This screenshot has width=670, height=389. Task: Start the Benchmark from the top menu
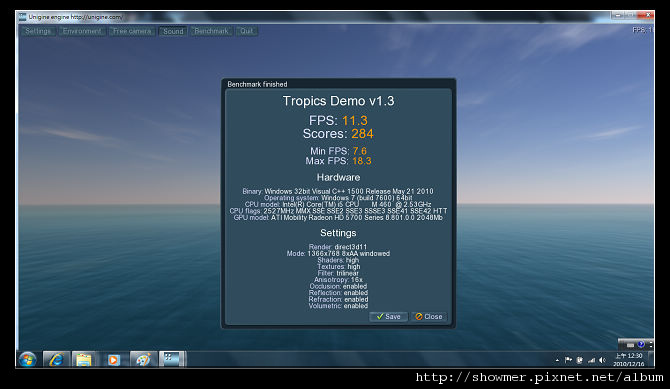pos(212,31)
